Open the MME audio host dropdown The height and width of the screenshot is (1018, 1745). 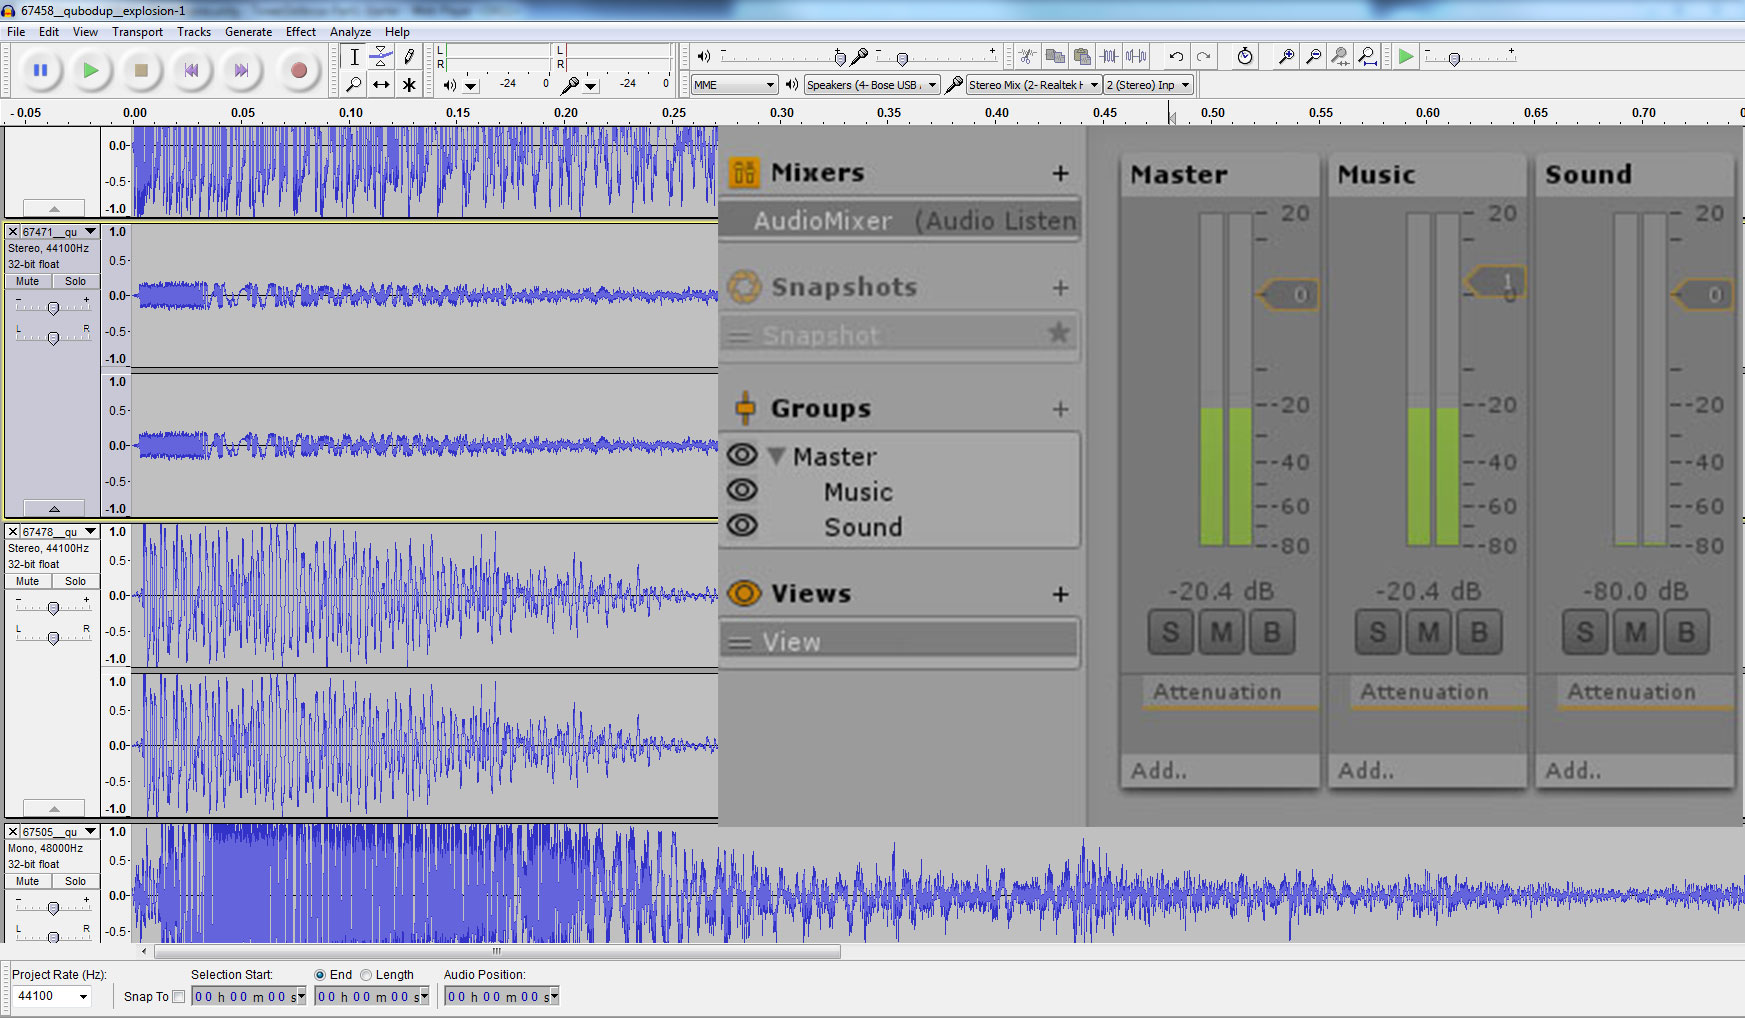tap(769, 85)
